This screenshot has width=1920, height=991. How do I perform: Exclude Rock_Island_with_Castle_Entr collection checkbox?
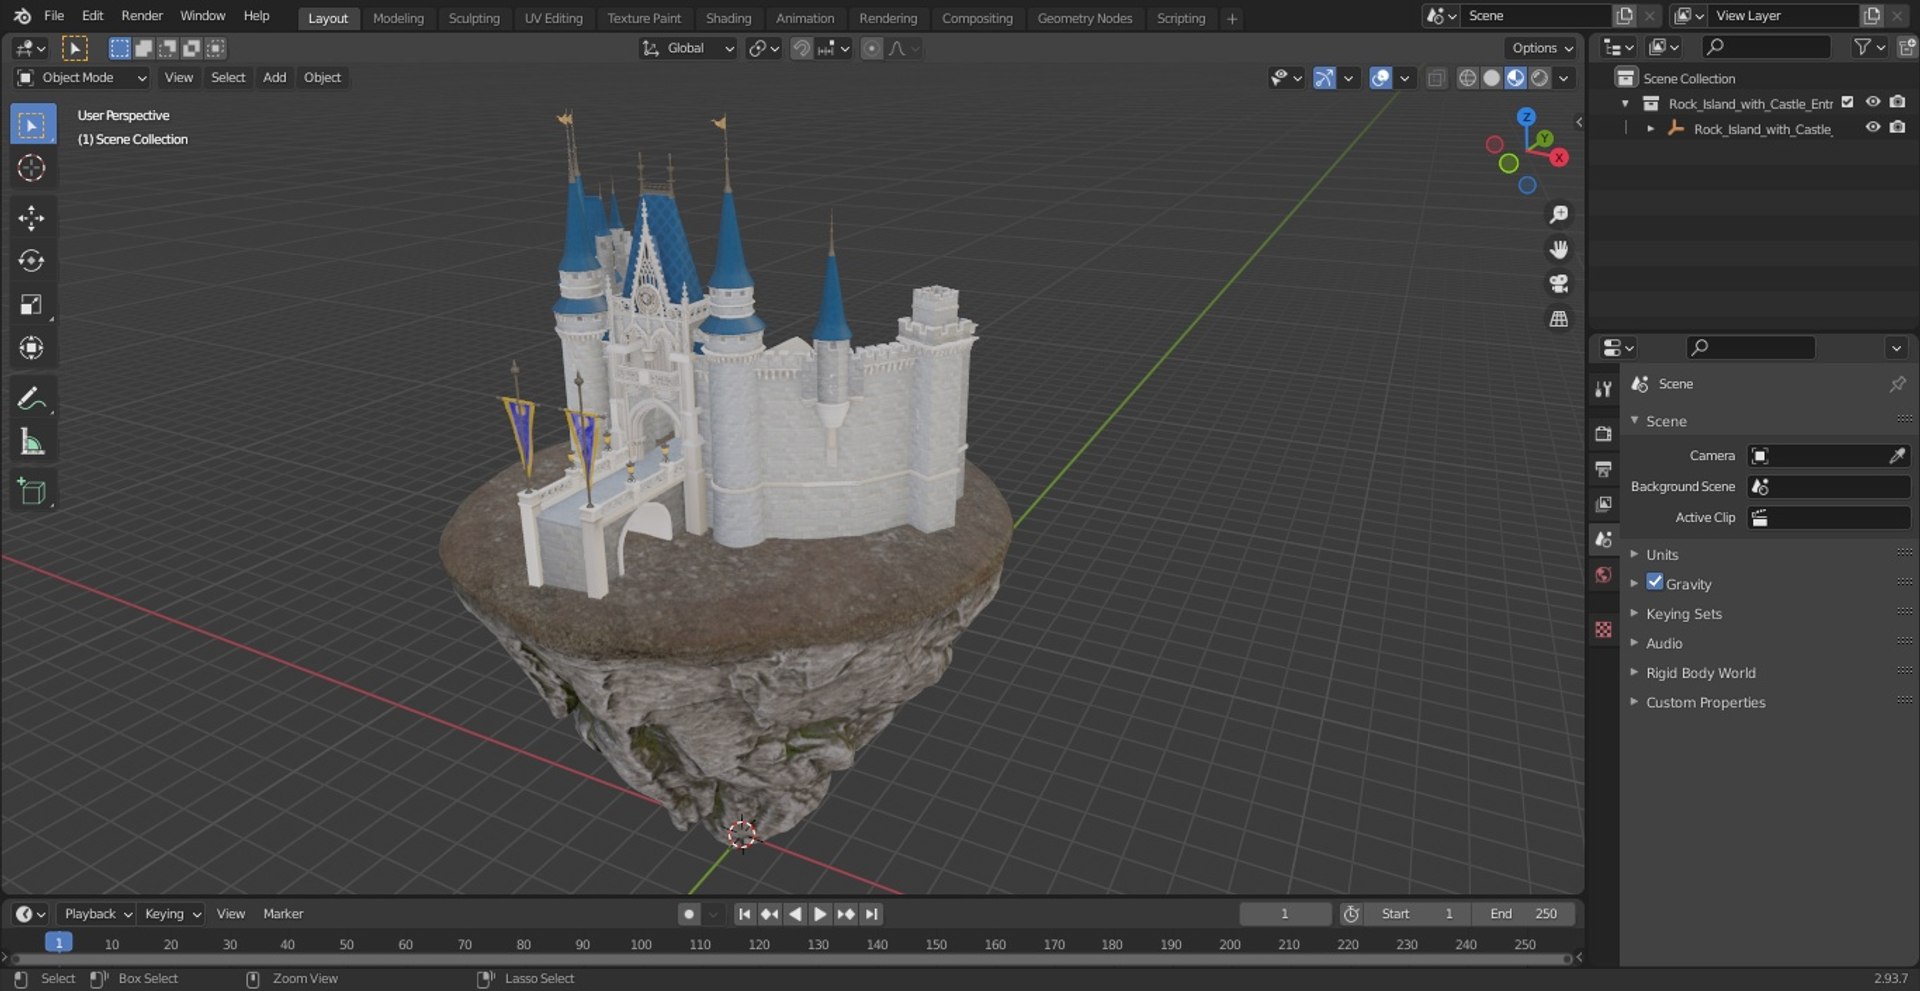(x=1848, y=103)
